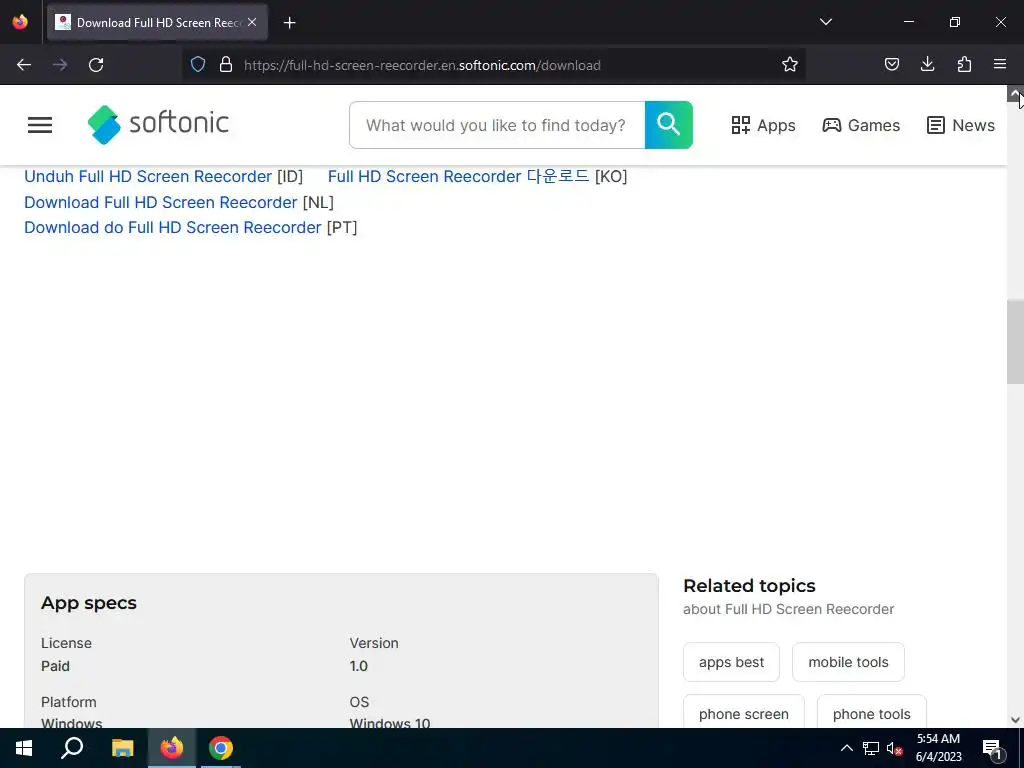Select the phone screen topic tag
Viewport: 1024px width, 768px height.
[x=744, y=712]
